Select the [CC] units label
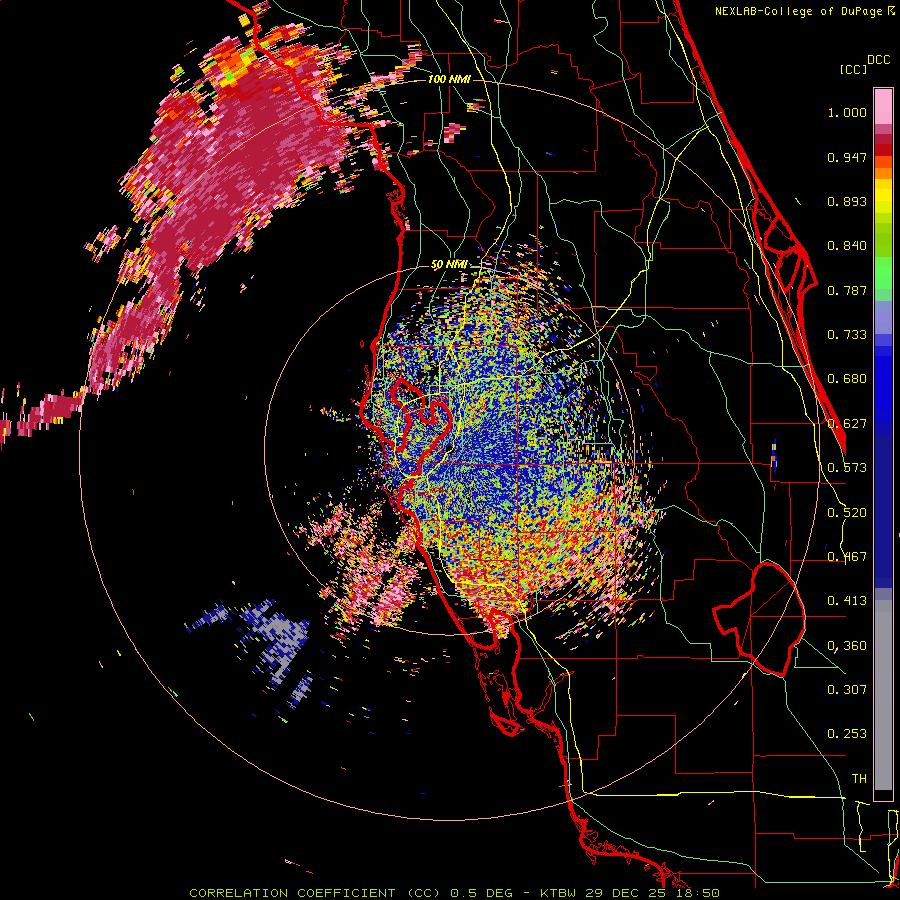 point(853,69)
